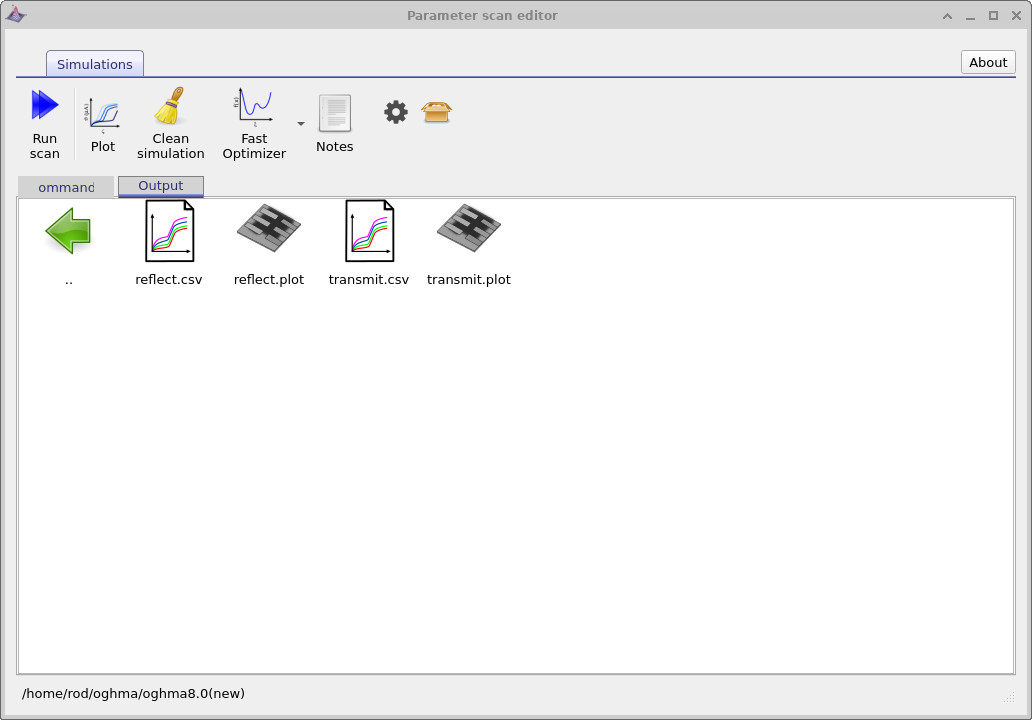Open the reflect.plot file
The width and height of the screenshot is (1032, 720).
click(x=268, y=229)
